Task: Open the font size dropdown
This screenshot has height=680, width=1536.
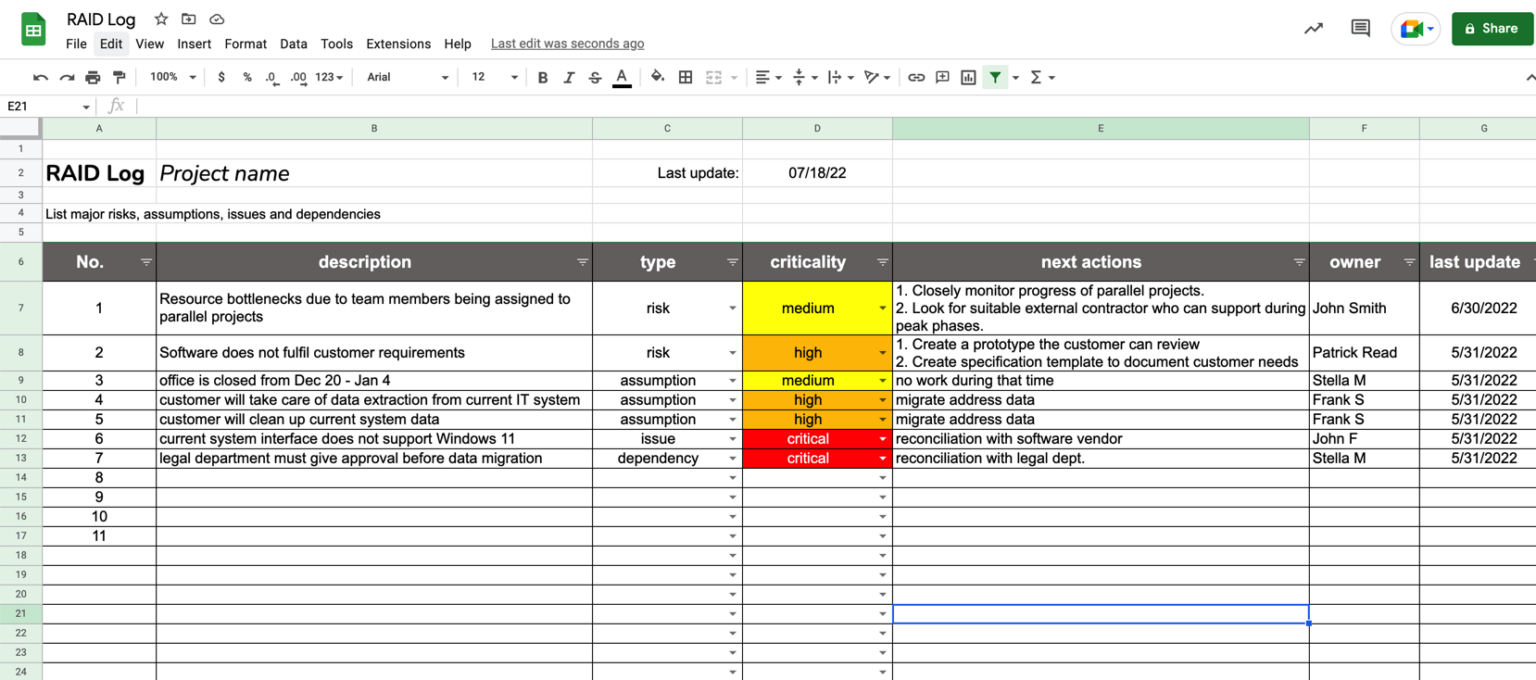Action: (514, 76)
